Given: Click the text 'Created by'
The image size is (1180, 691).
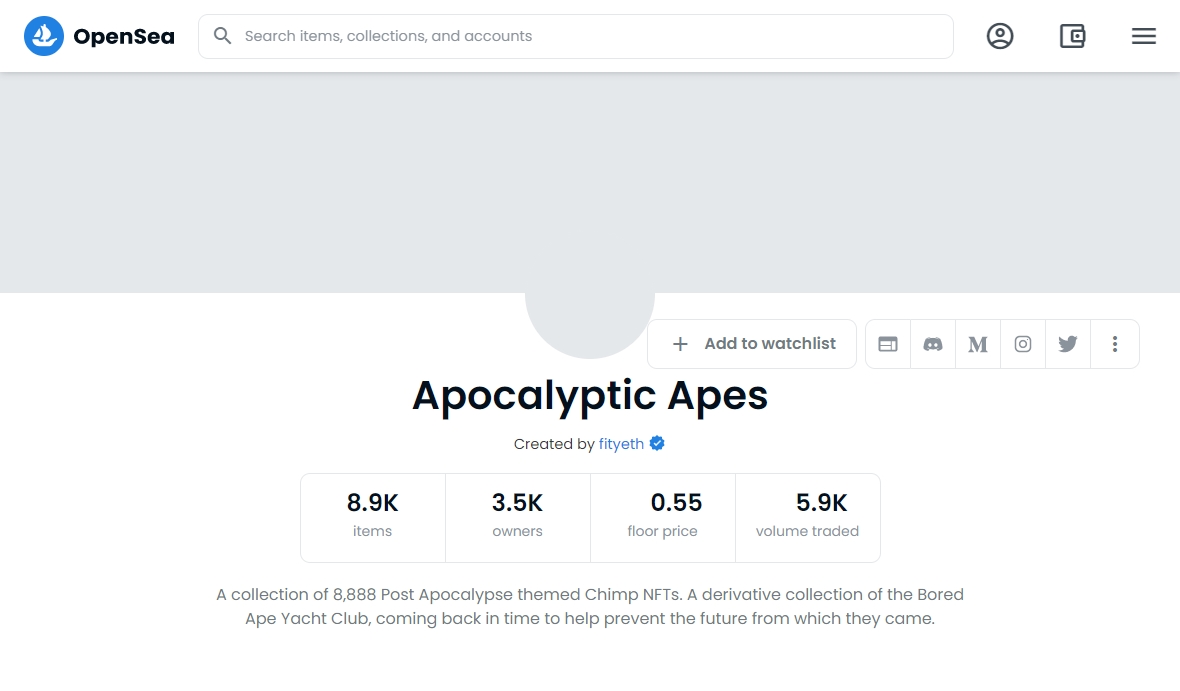Looking at the screenshot, I should (554, 444).
